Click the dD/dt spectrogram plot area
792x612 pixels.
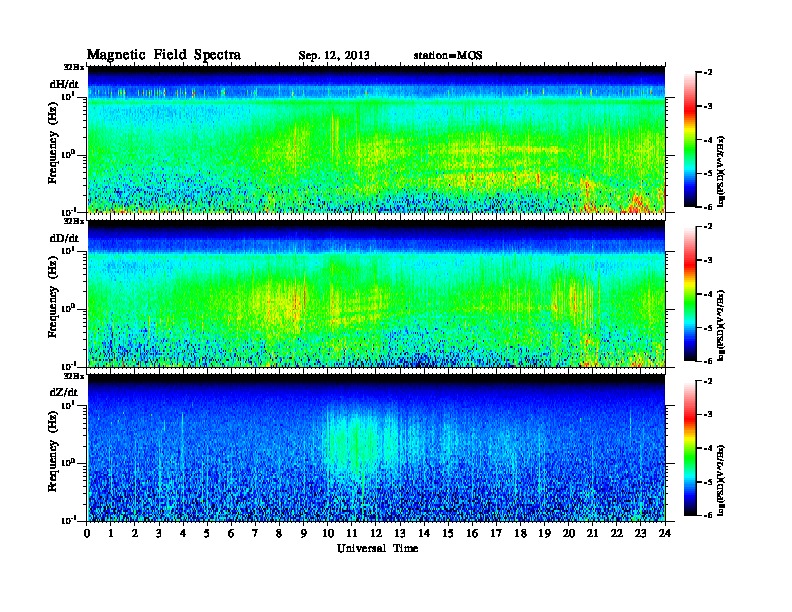click(x=376, y=294)
